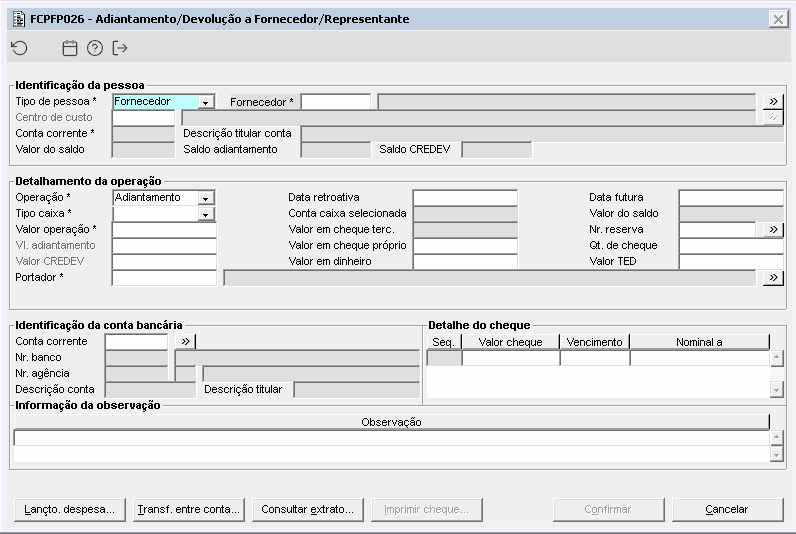Focus the Valor operação input field
The width and height of the screenshot is (796, 534).
click(164, 229)
